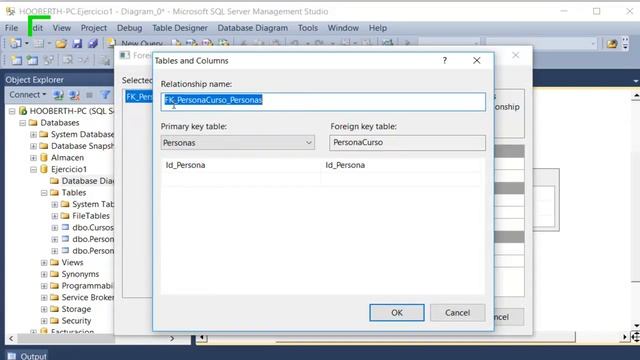The height and width of the screenshot is (360, 640).
Task: Click the Add Table icon in diagram toolbar
Action: point(32,60)
